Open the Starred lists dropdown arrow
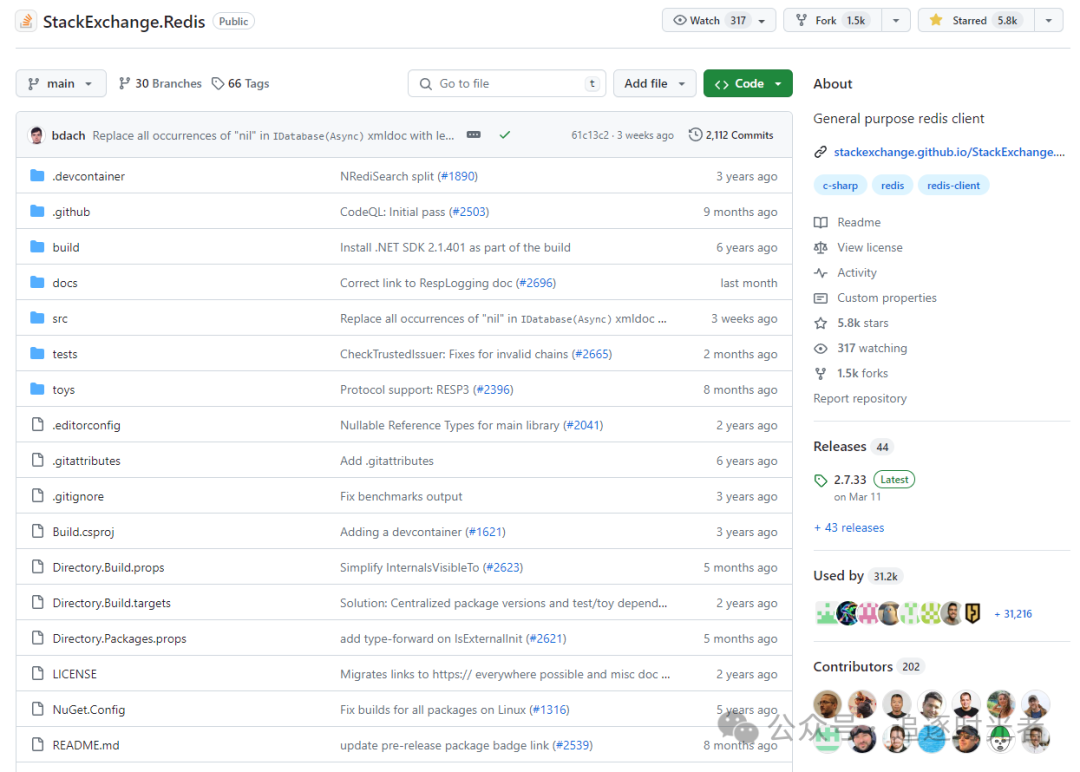 (x=1049, y=21)
